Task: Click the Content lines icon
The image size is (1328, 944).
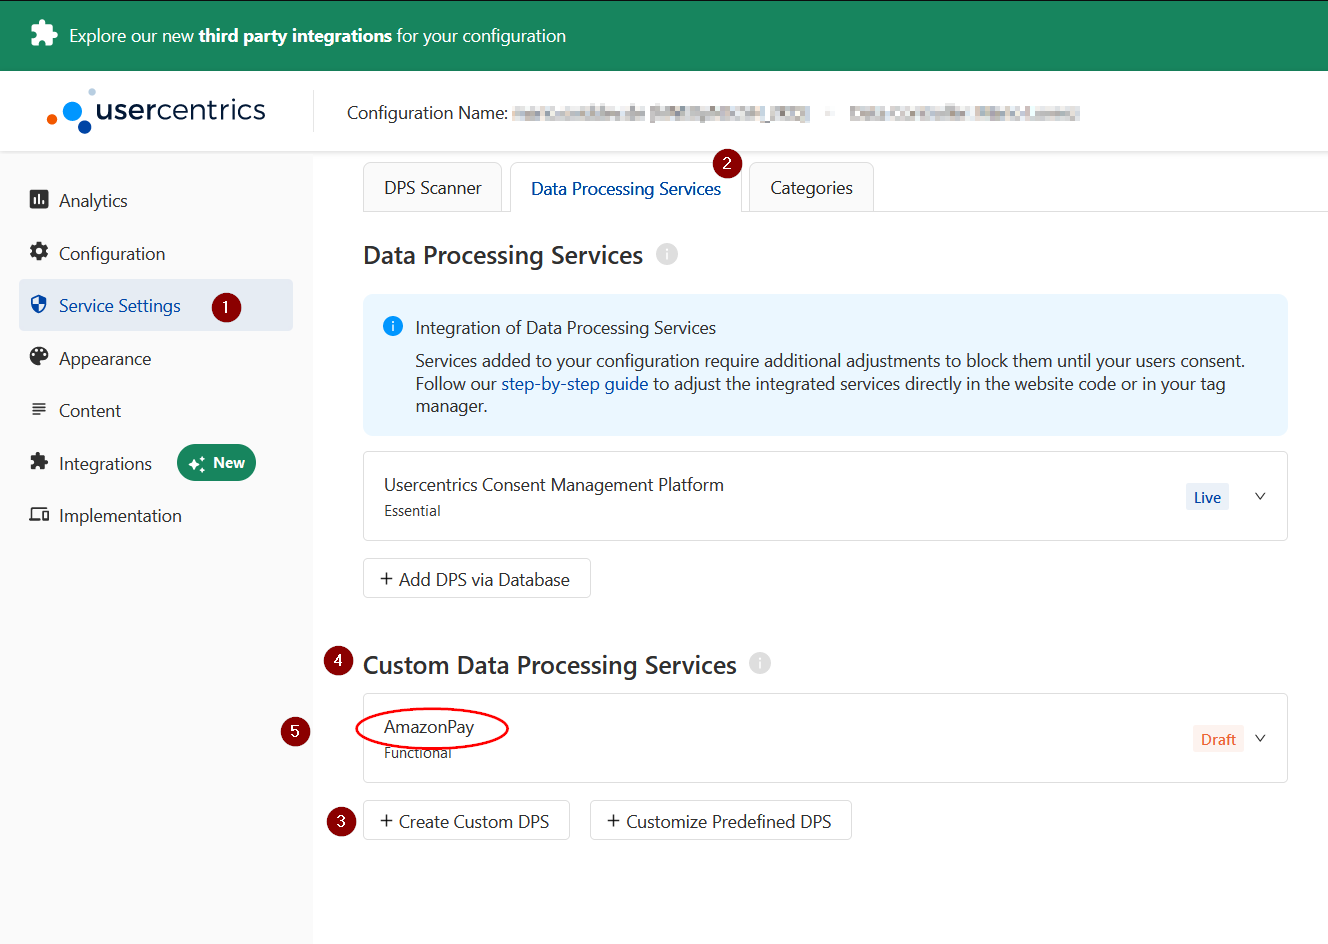Action: coord(39,410)
